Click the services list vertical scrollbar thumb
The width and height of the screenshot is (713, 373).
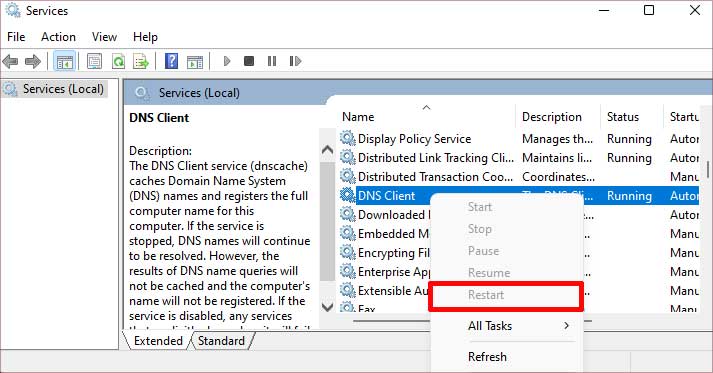click(708, 169)
